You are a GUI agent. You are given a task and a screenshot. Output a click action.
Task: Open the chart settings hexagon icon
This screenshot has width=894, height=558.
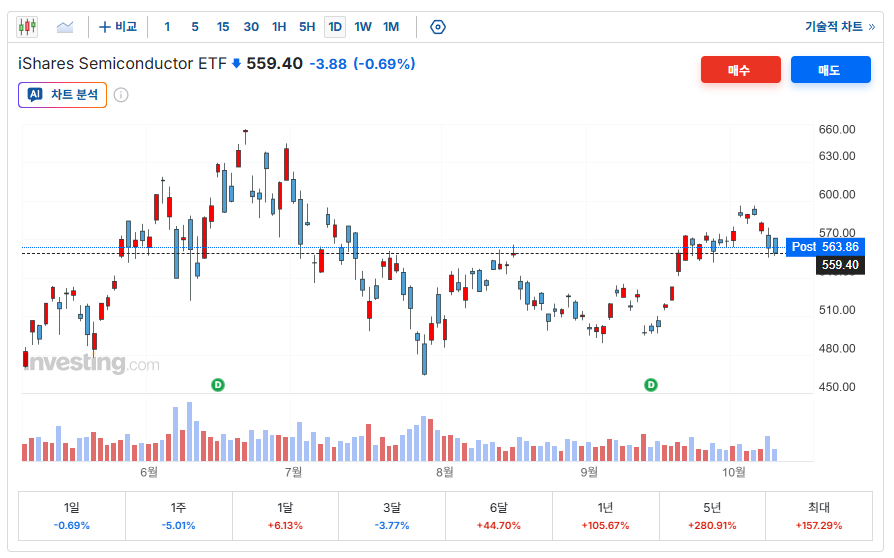[x=437, y=27]
